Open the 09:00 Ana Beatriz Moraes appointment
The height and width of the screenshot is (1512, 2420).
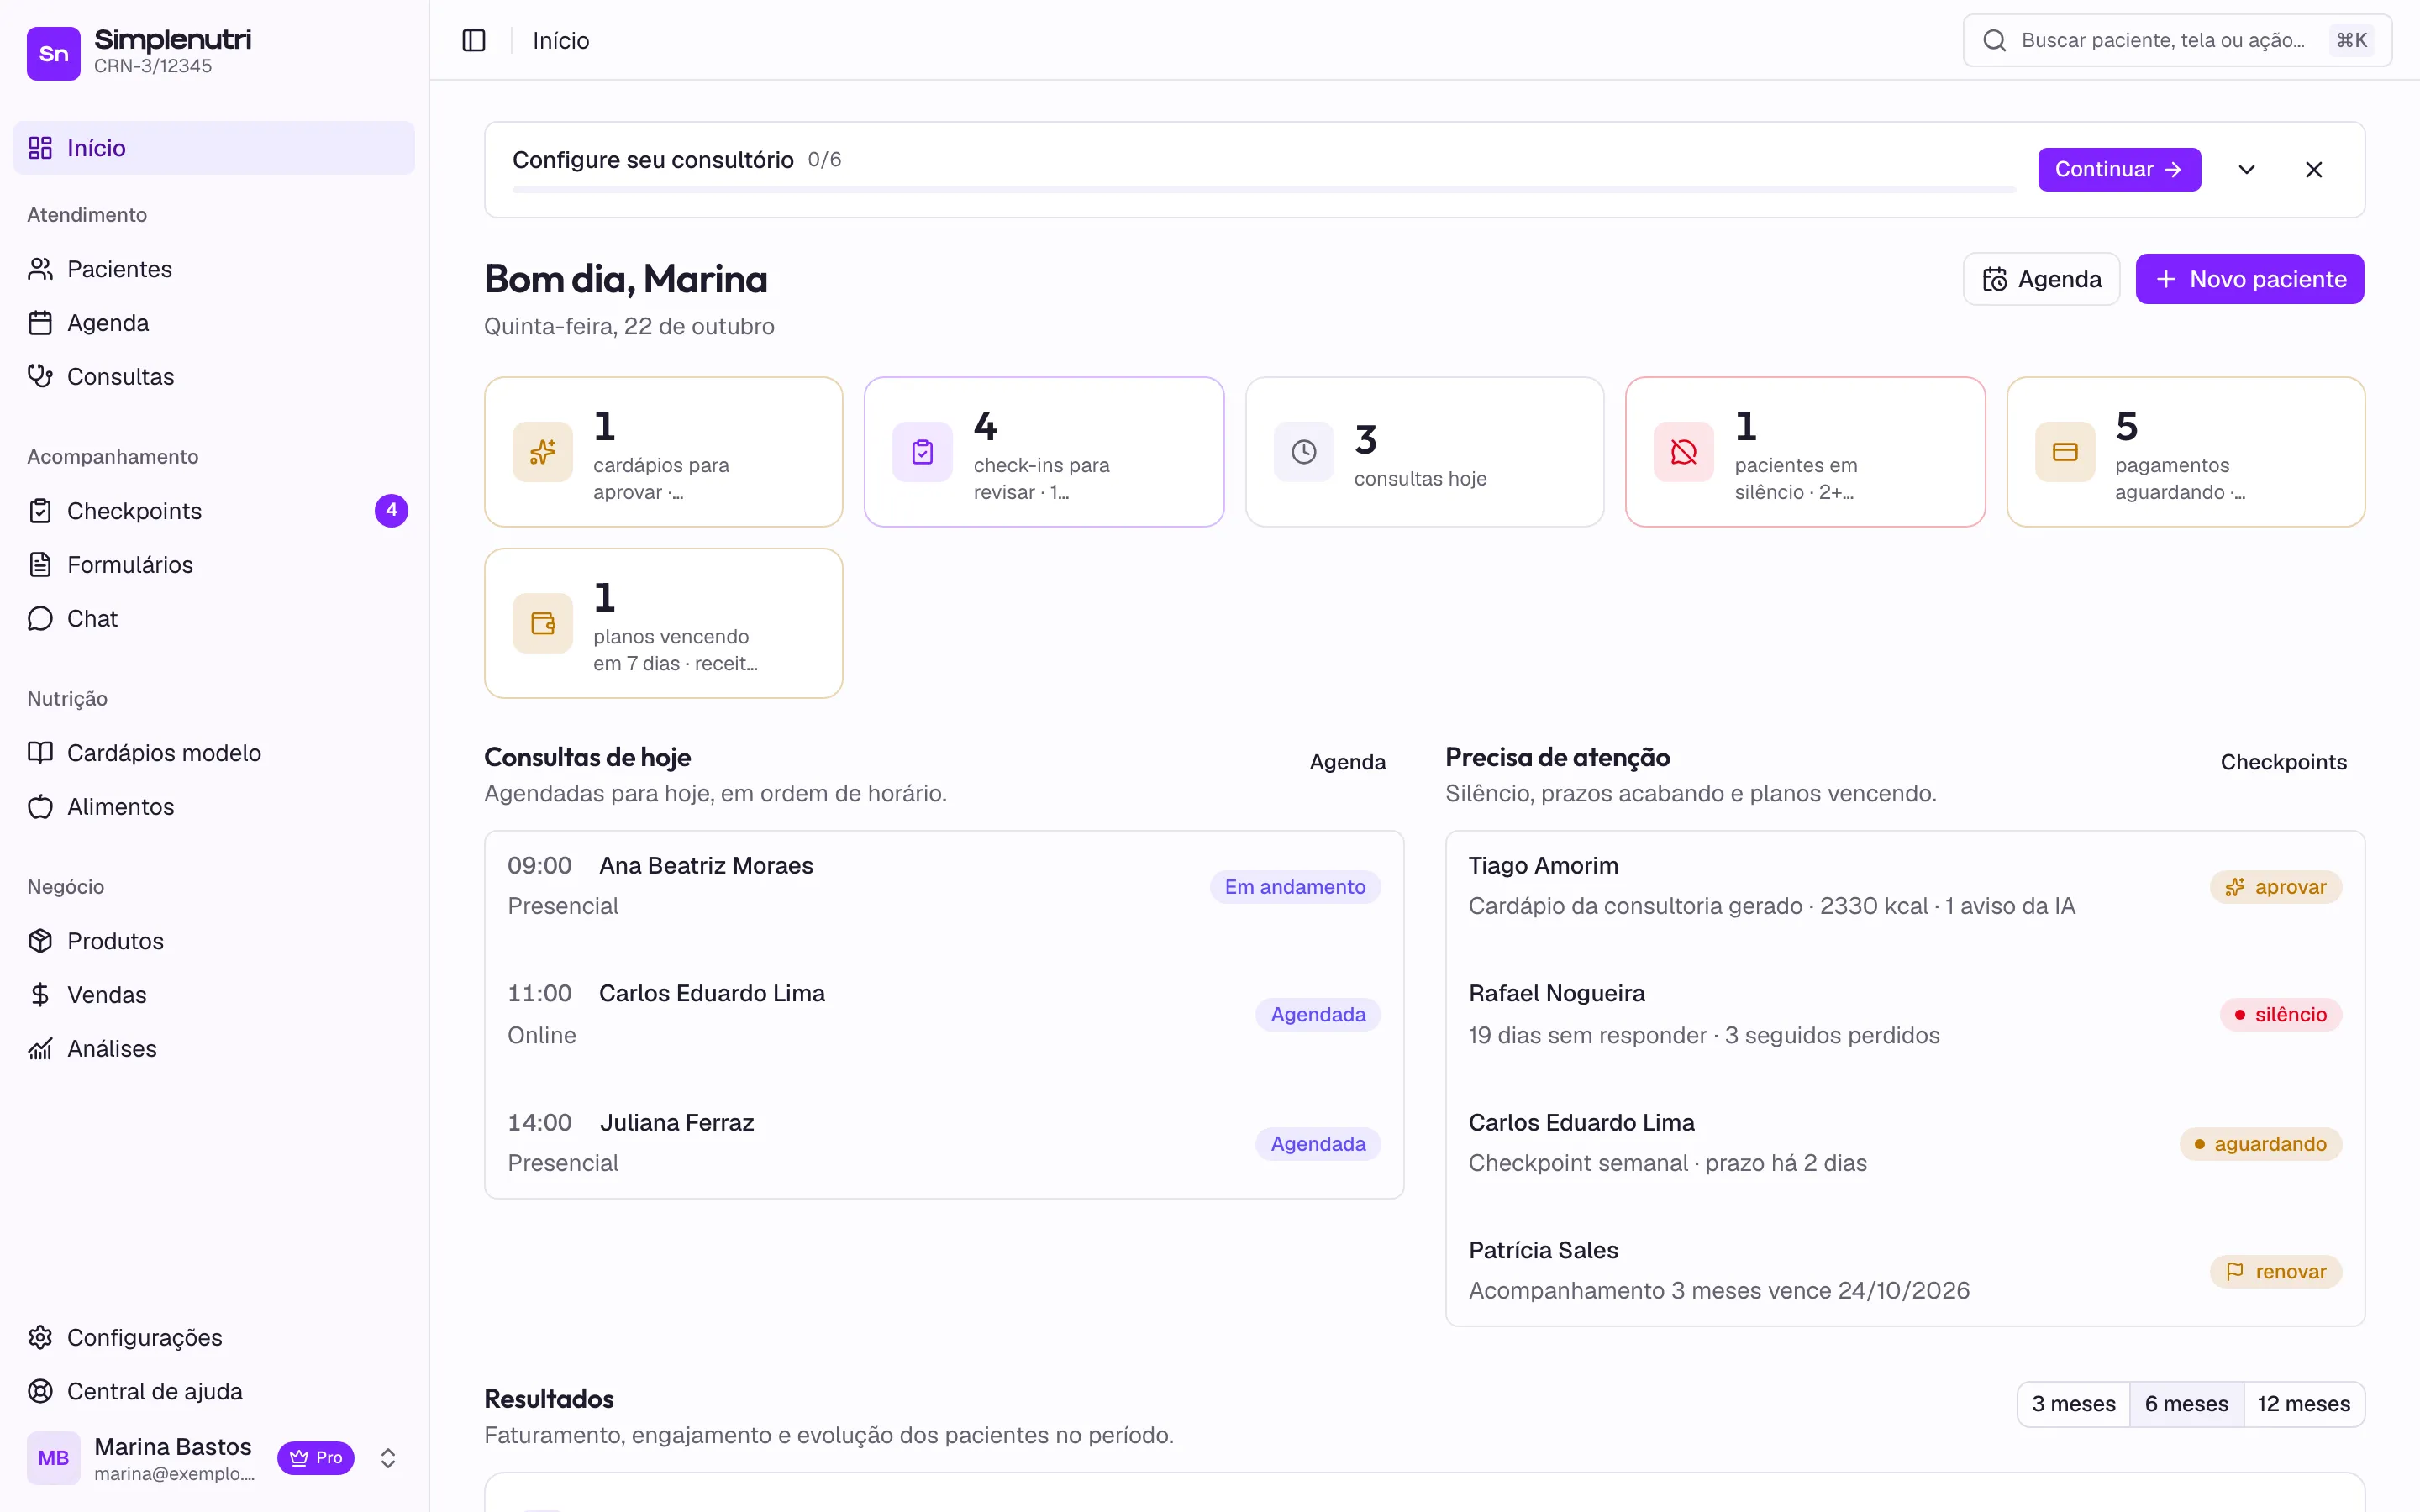point(944,886)
